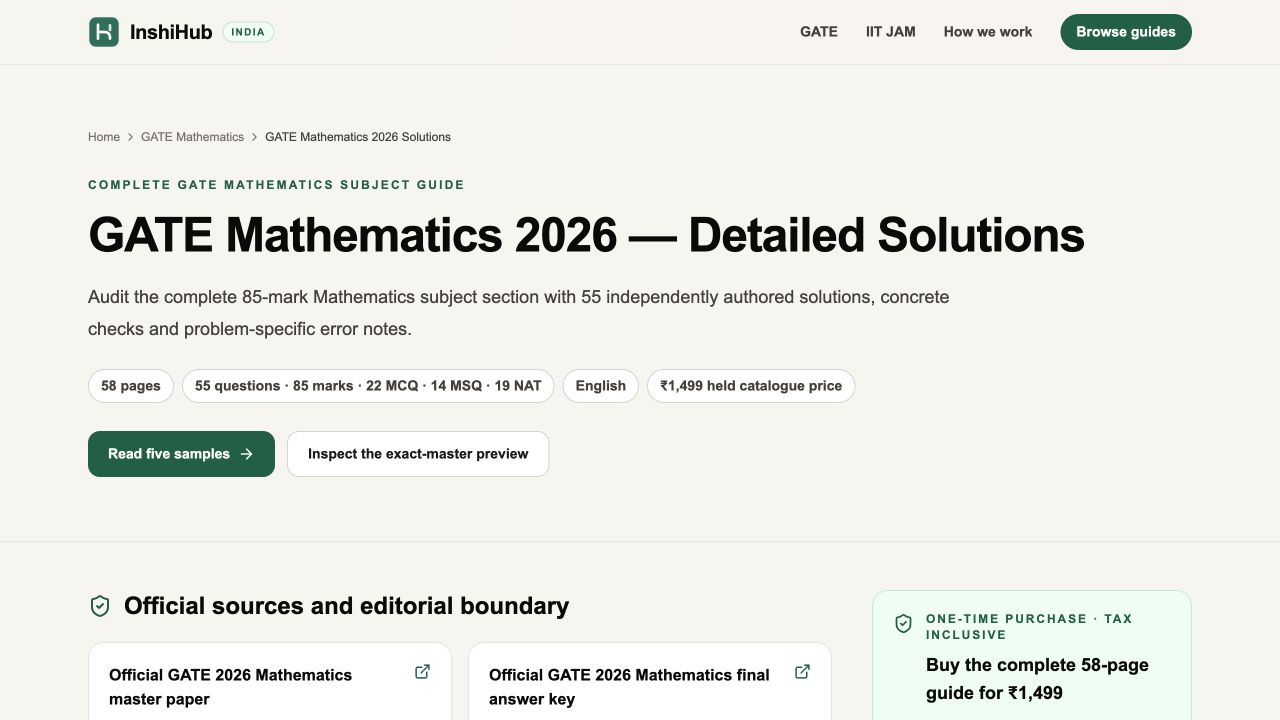Click the page title GATE Mathematics 2026
Image resolution: width=1280 pixels, height=720 pixels.
[586, 234]
